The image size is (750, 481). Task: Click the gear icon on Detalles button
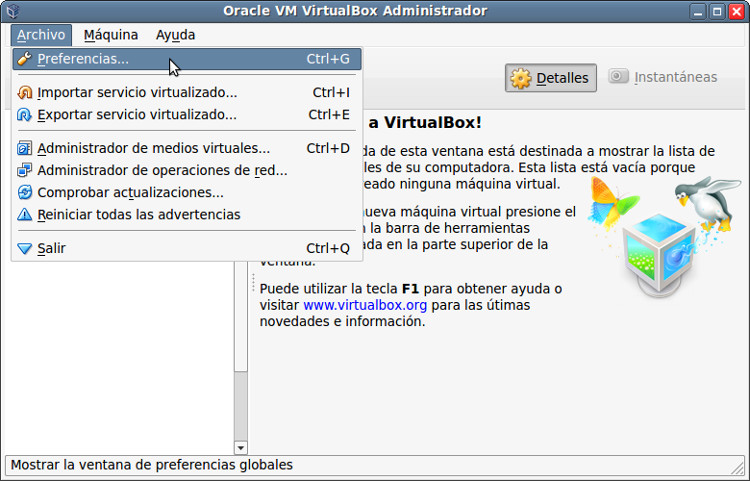[x=520, y=78]
